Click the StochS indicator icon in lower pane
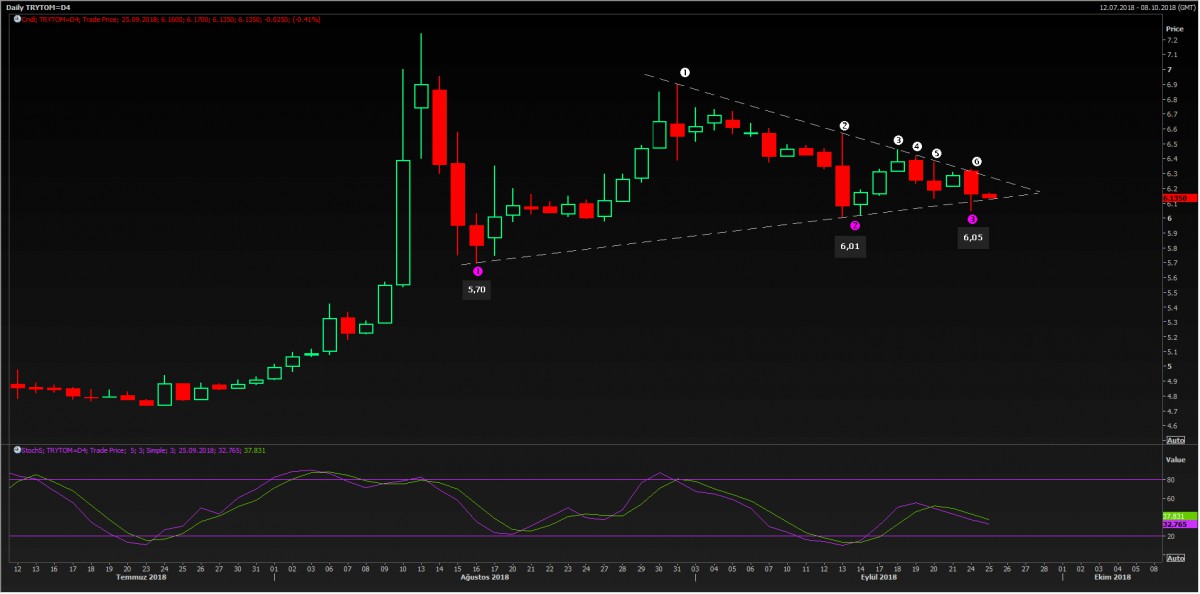Viewport: 1200px width, 594px height. [15, 451]
